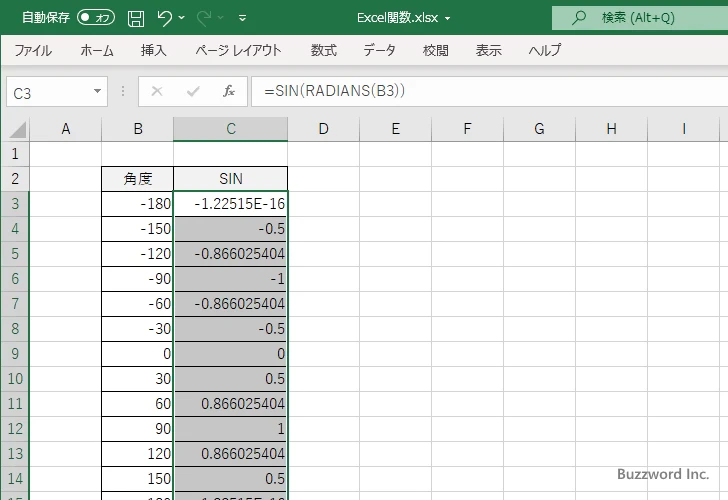Open the ページ レイアウト ribbon tab
The image size is (728, 500).
point(238,50)
